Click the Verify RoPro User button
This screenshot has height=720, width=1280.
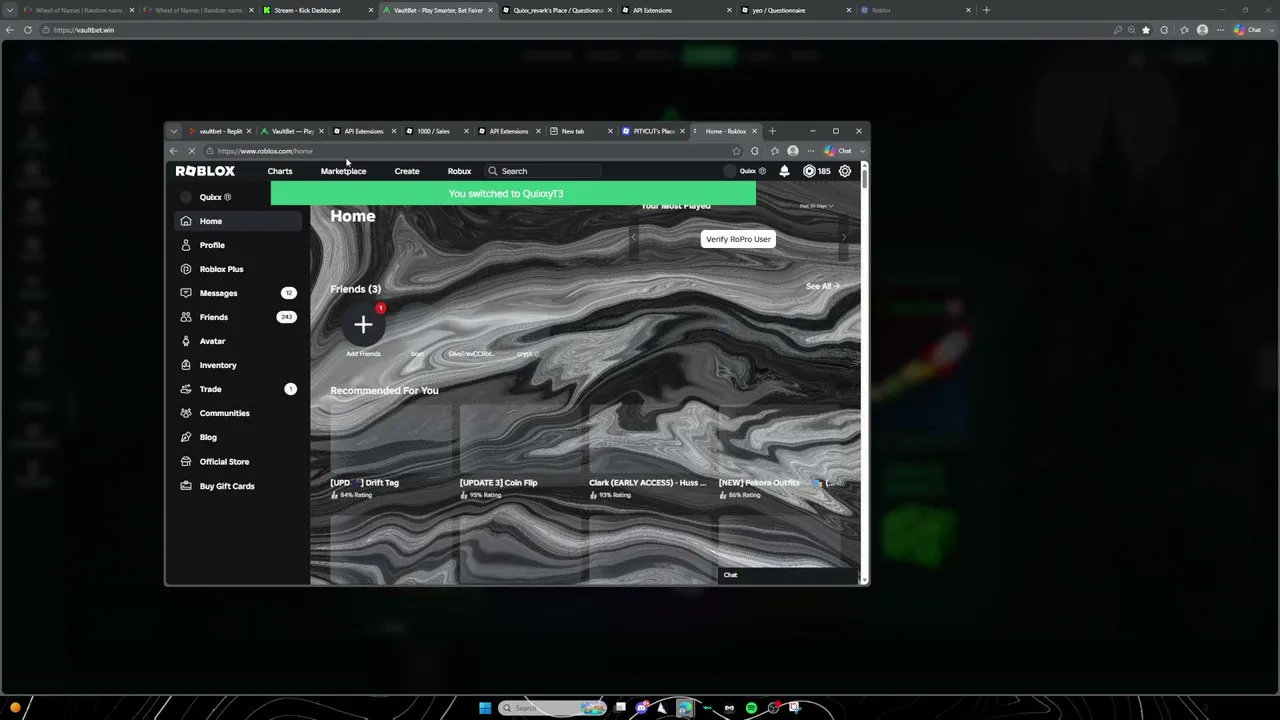tap(738, 239)
